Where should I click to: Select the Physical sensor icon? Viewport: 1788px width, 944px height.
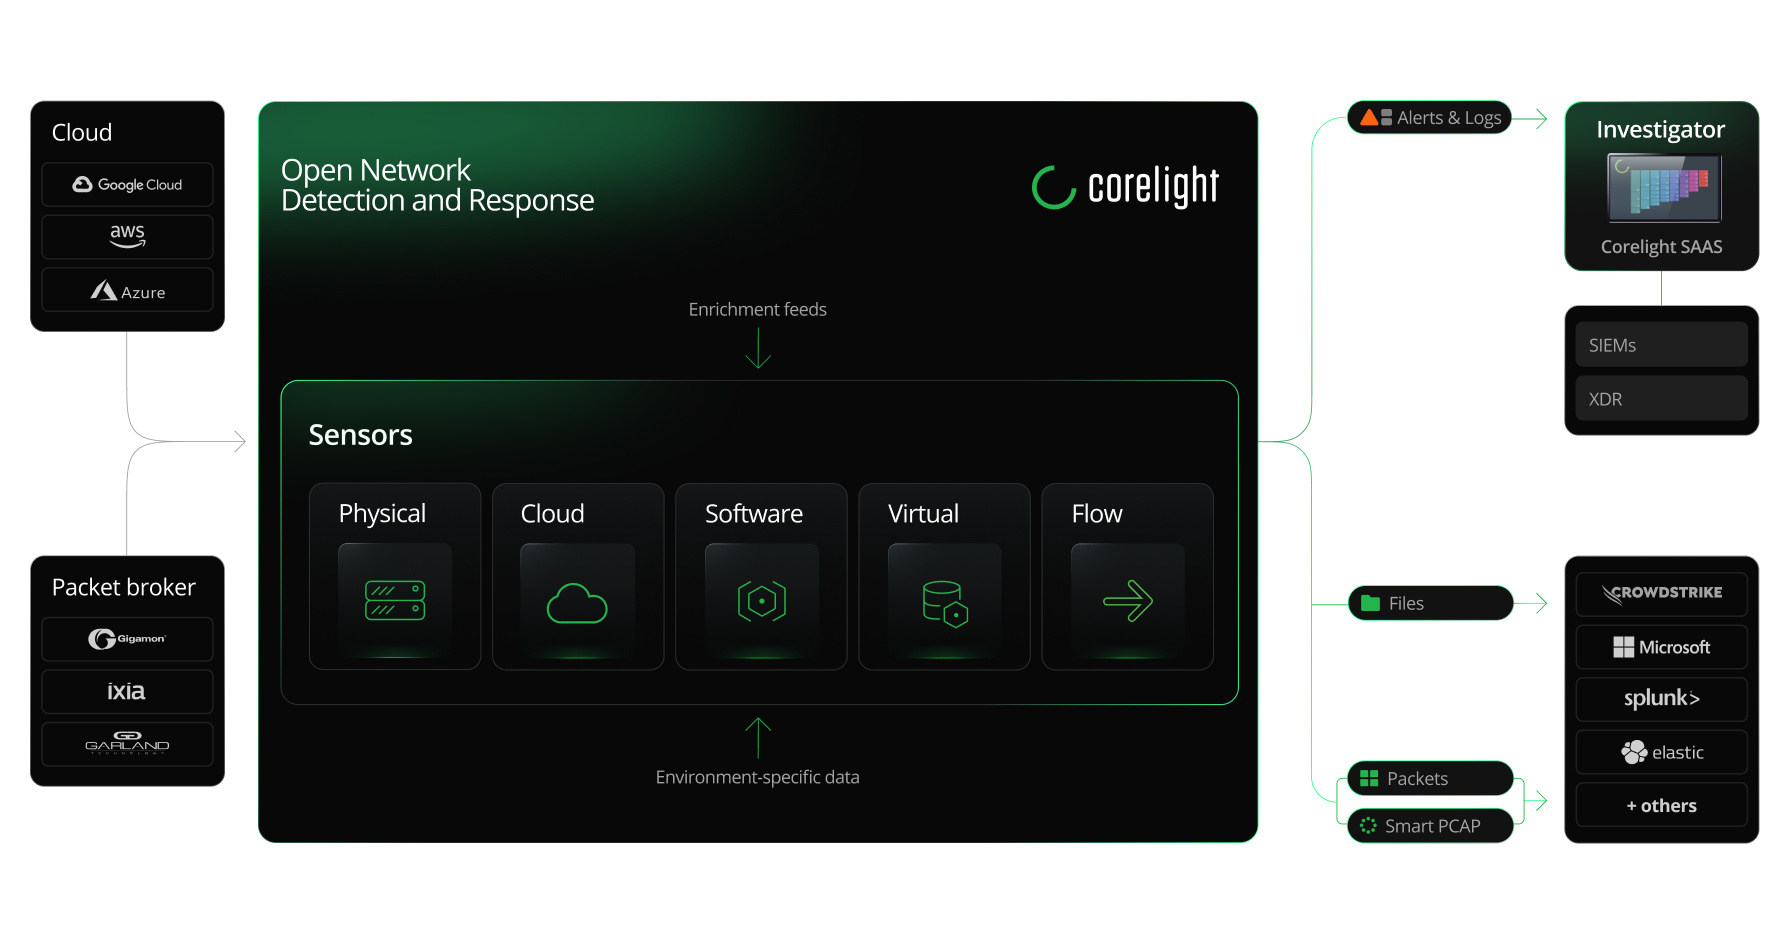click(x=394, y=599)
